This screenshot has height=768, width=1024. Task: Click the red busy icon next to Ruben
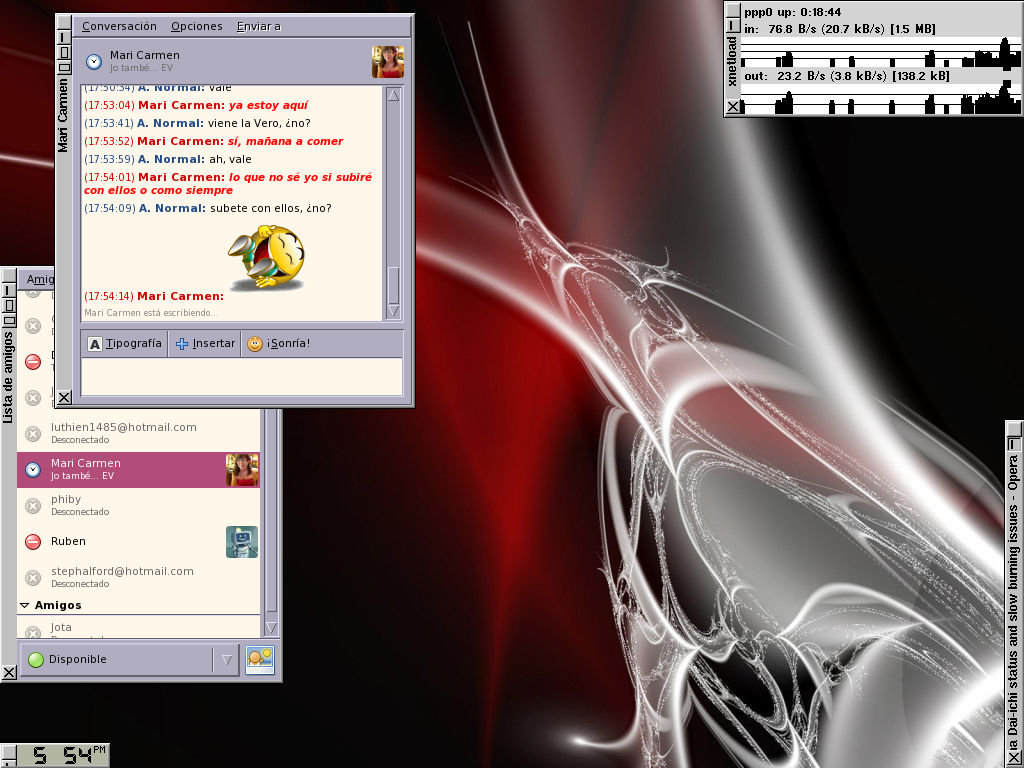(33, 542)
